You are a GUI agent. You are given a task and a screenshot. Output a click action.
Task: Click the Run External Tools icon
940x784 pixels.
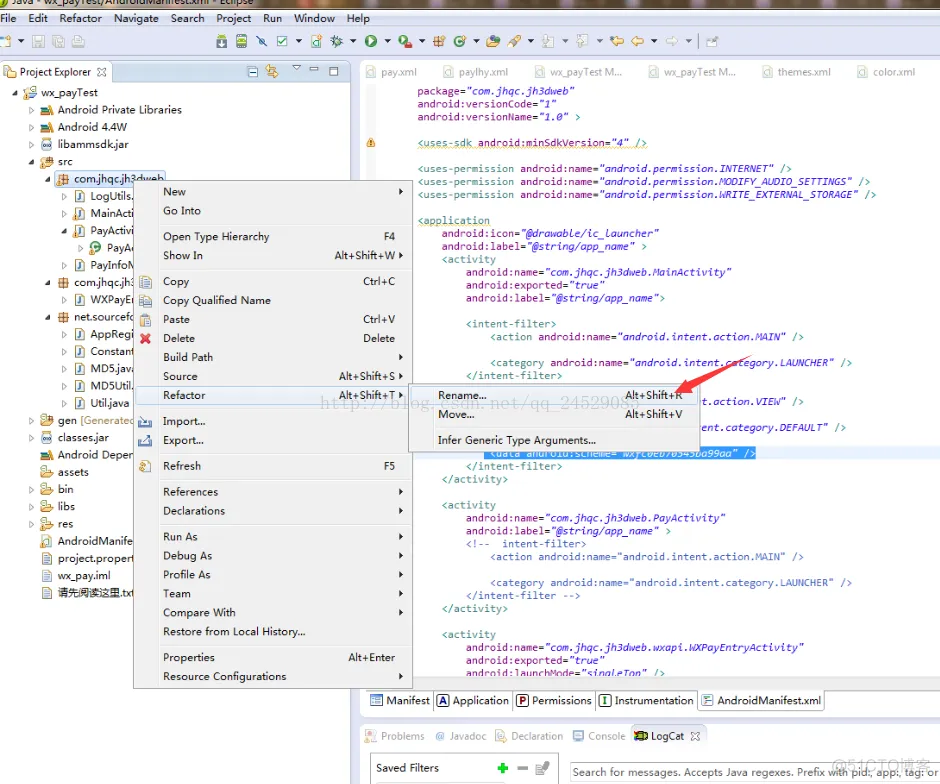point(405,41)
